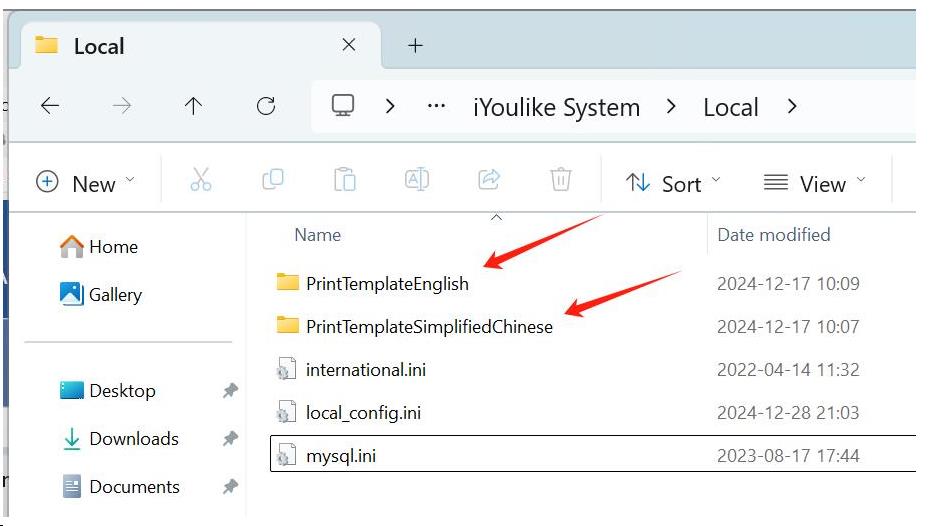
Task: Select the PrintTemplateEnglish folder
Action: tap(386, 284)
